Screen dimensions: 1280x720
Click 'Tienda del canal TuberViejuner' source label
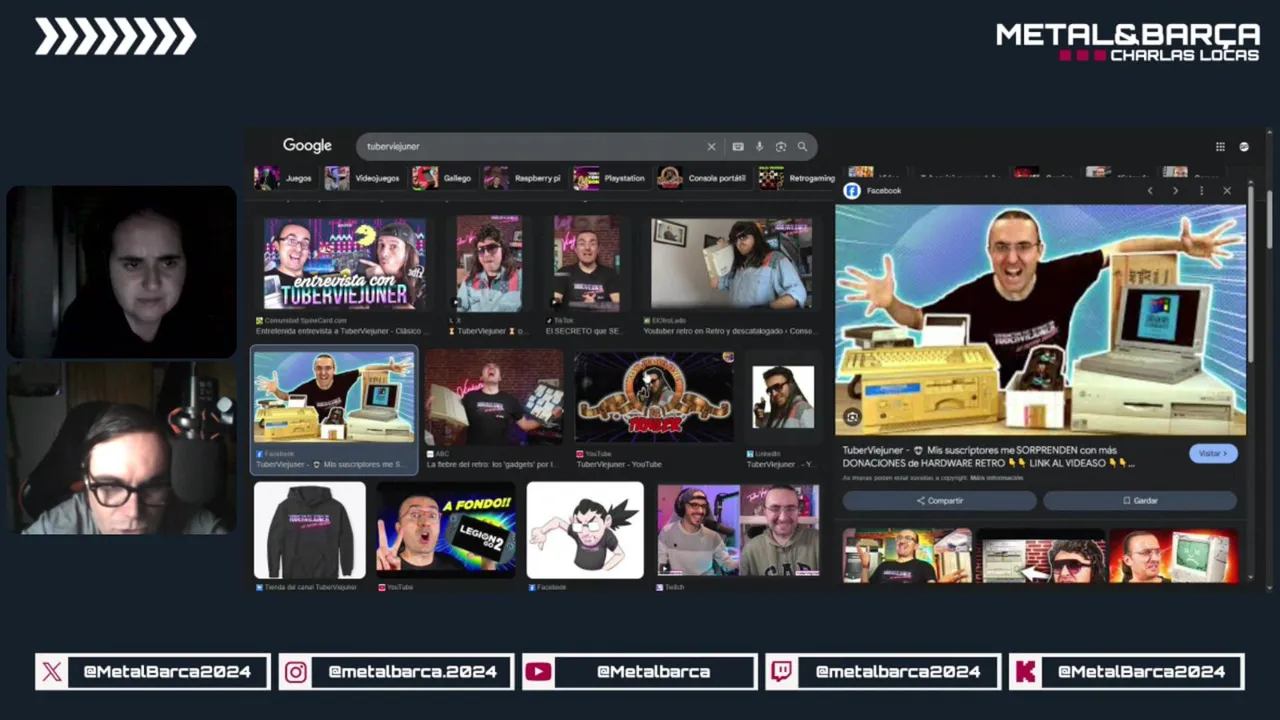coord(310,587)
